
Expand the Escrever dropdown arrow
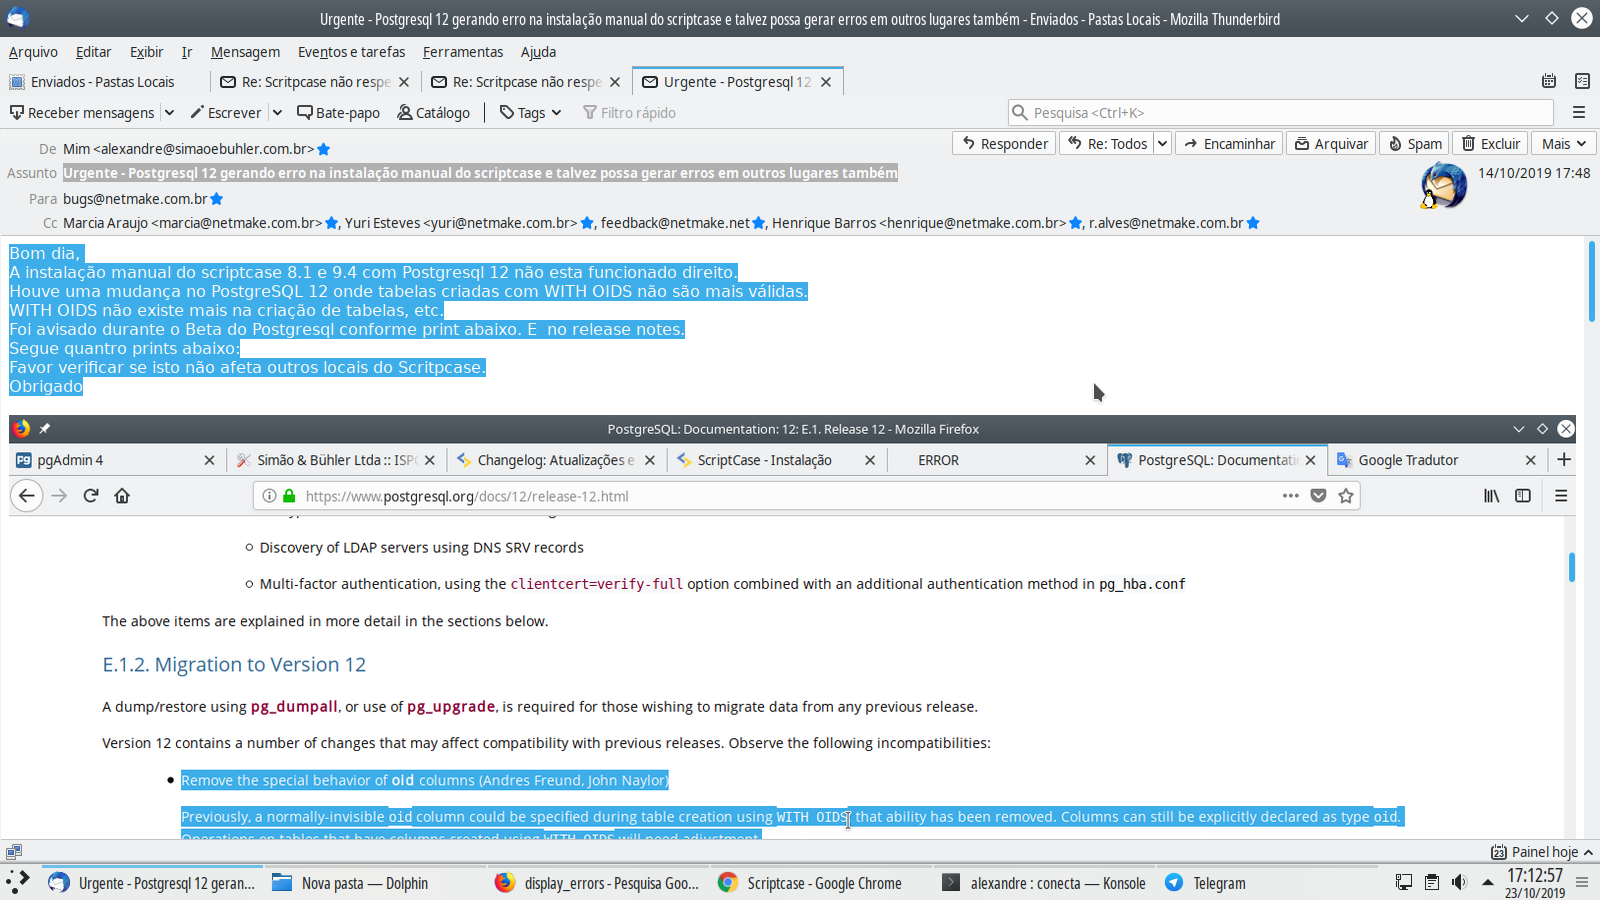click(x=278, y=113)
